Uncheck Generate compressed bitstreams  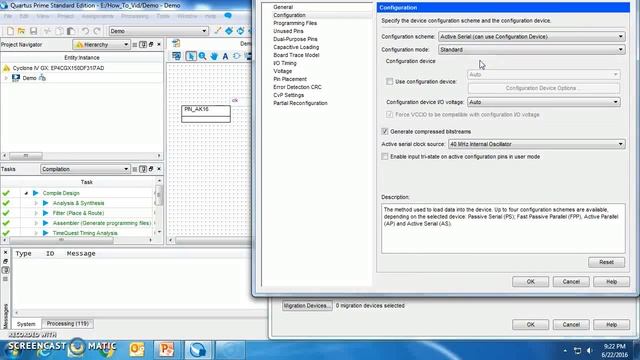click(x=384, y=131)
